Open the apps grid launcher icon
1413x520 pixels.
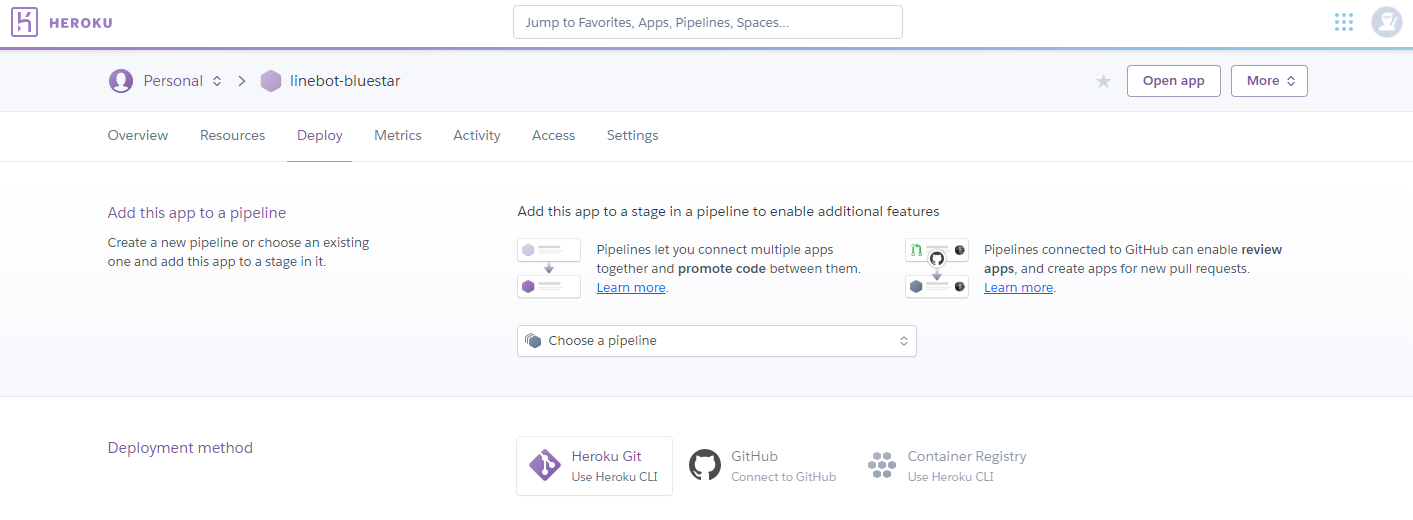1344,22
